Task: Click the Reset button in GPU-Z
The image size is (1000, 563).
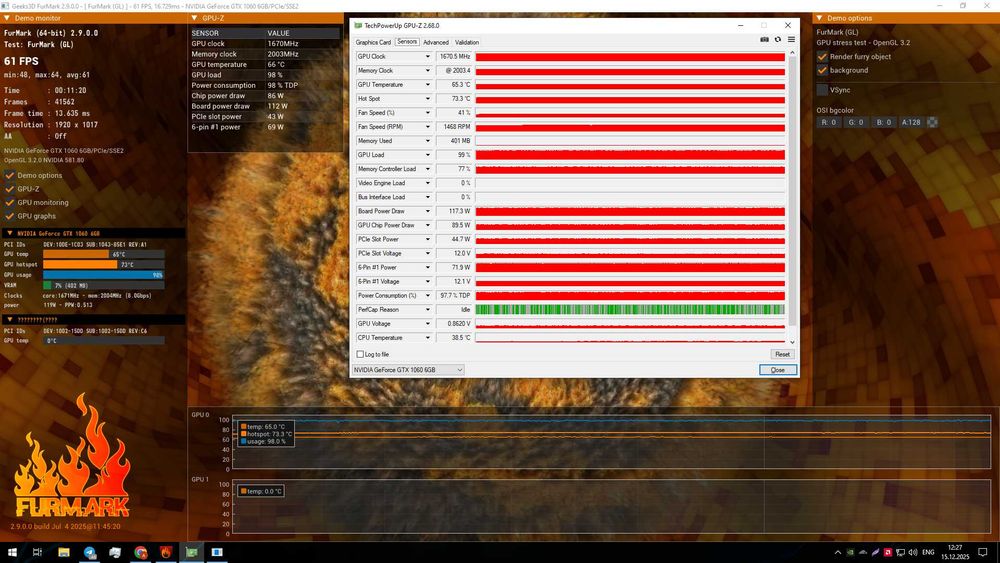Action: coord(783,355)
